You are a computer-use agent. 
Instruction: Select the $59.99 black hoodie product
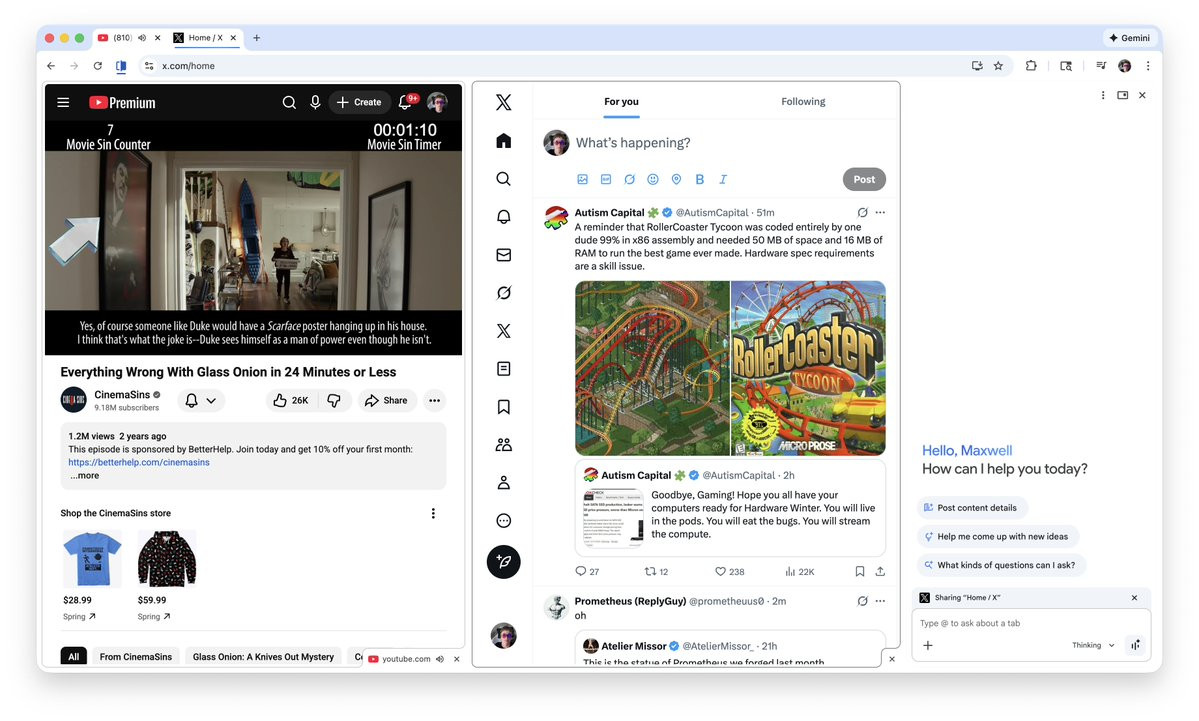tap(167, 559)
